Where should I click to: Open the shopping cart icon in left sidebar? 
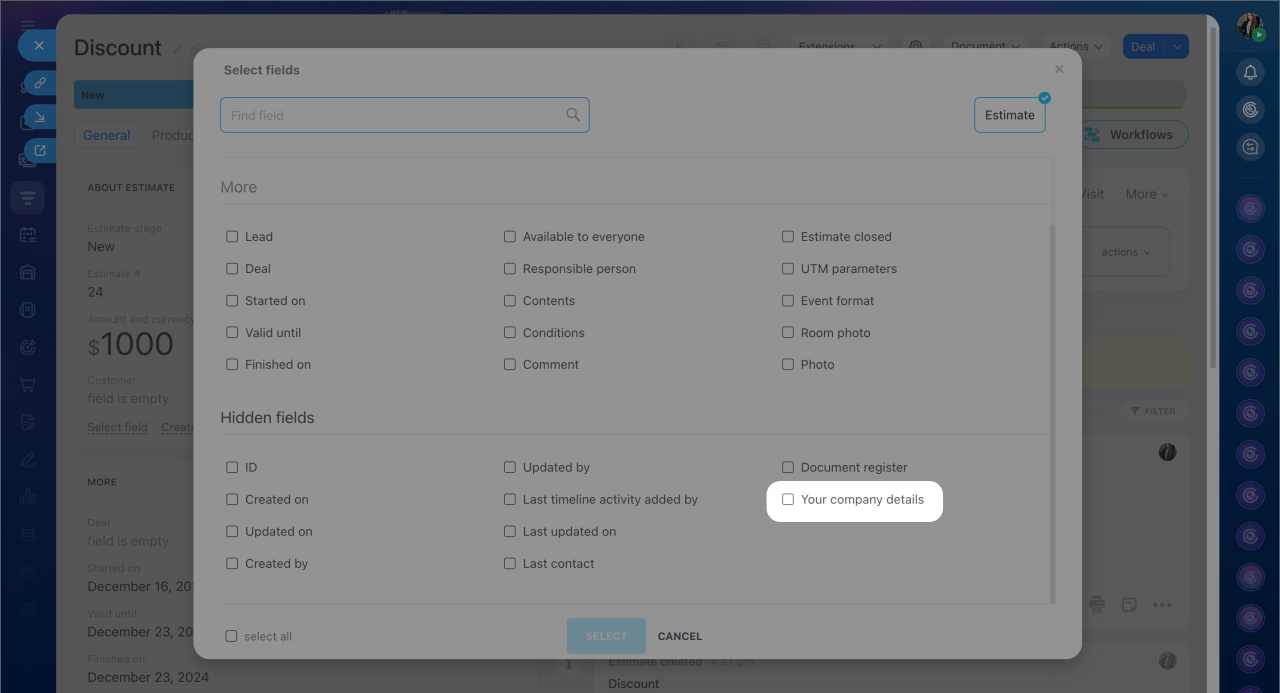coord(28,385)
